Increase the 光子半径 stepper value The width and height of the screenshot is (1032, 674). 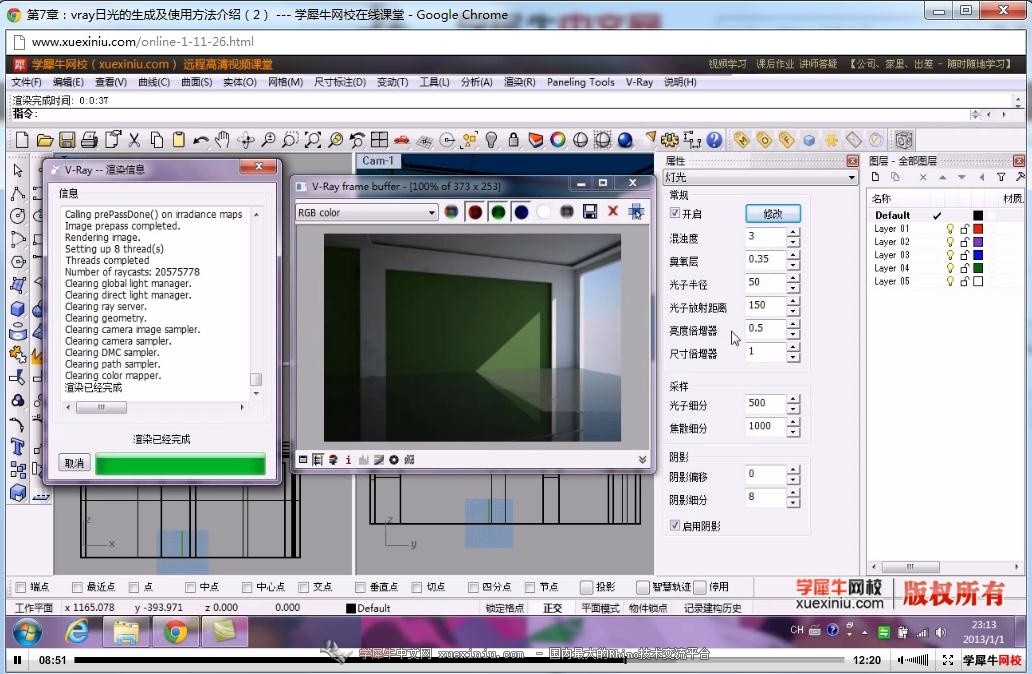pos(793,278)
